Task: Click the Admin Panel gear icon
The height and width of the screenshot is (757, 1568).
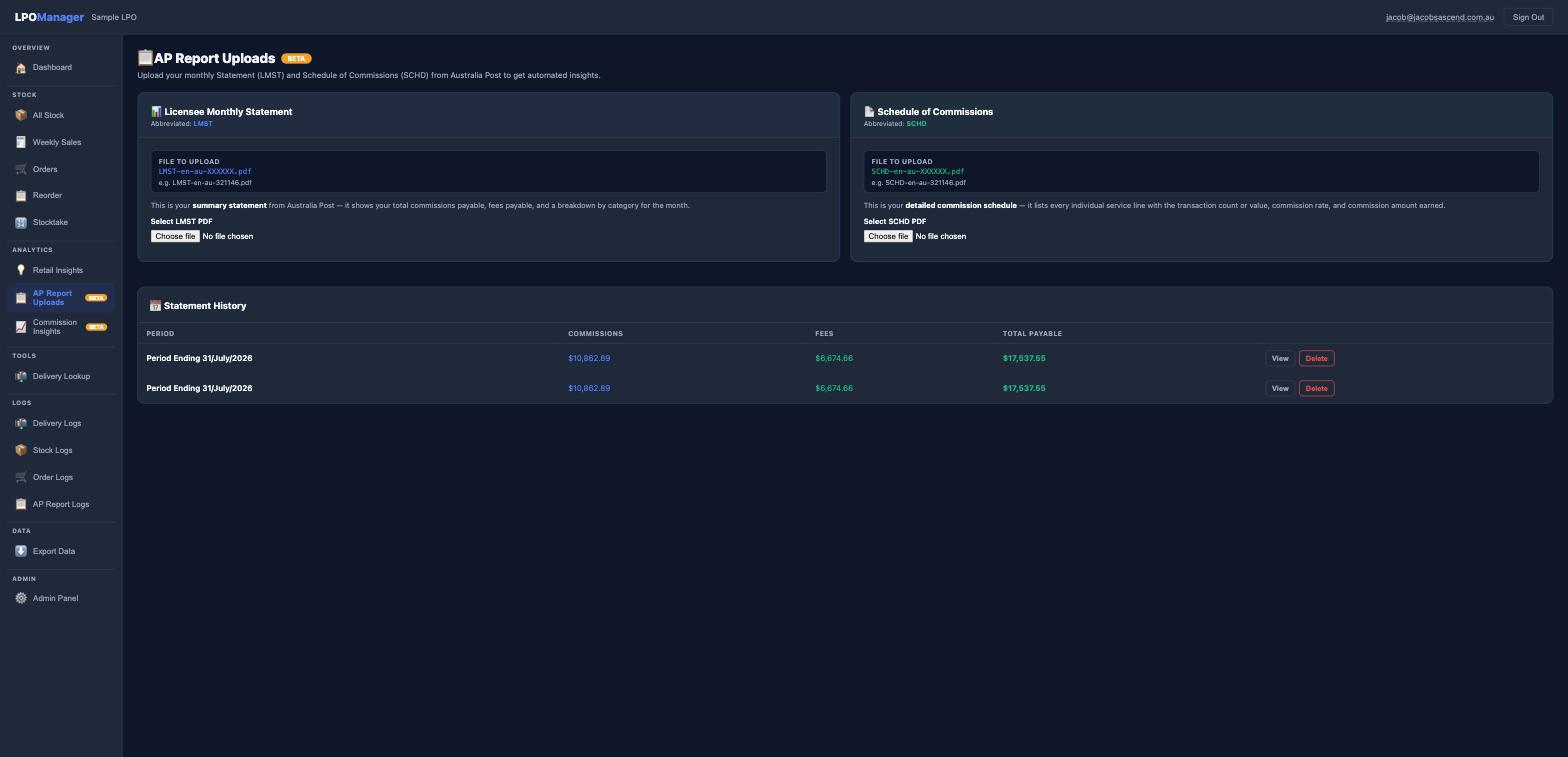Action: tap(21, 598)
